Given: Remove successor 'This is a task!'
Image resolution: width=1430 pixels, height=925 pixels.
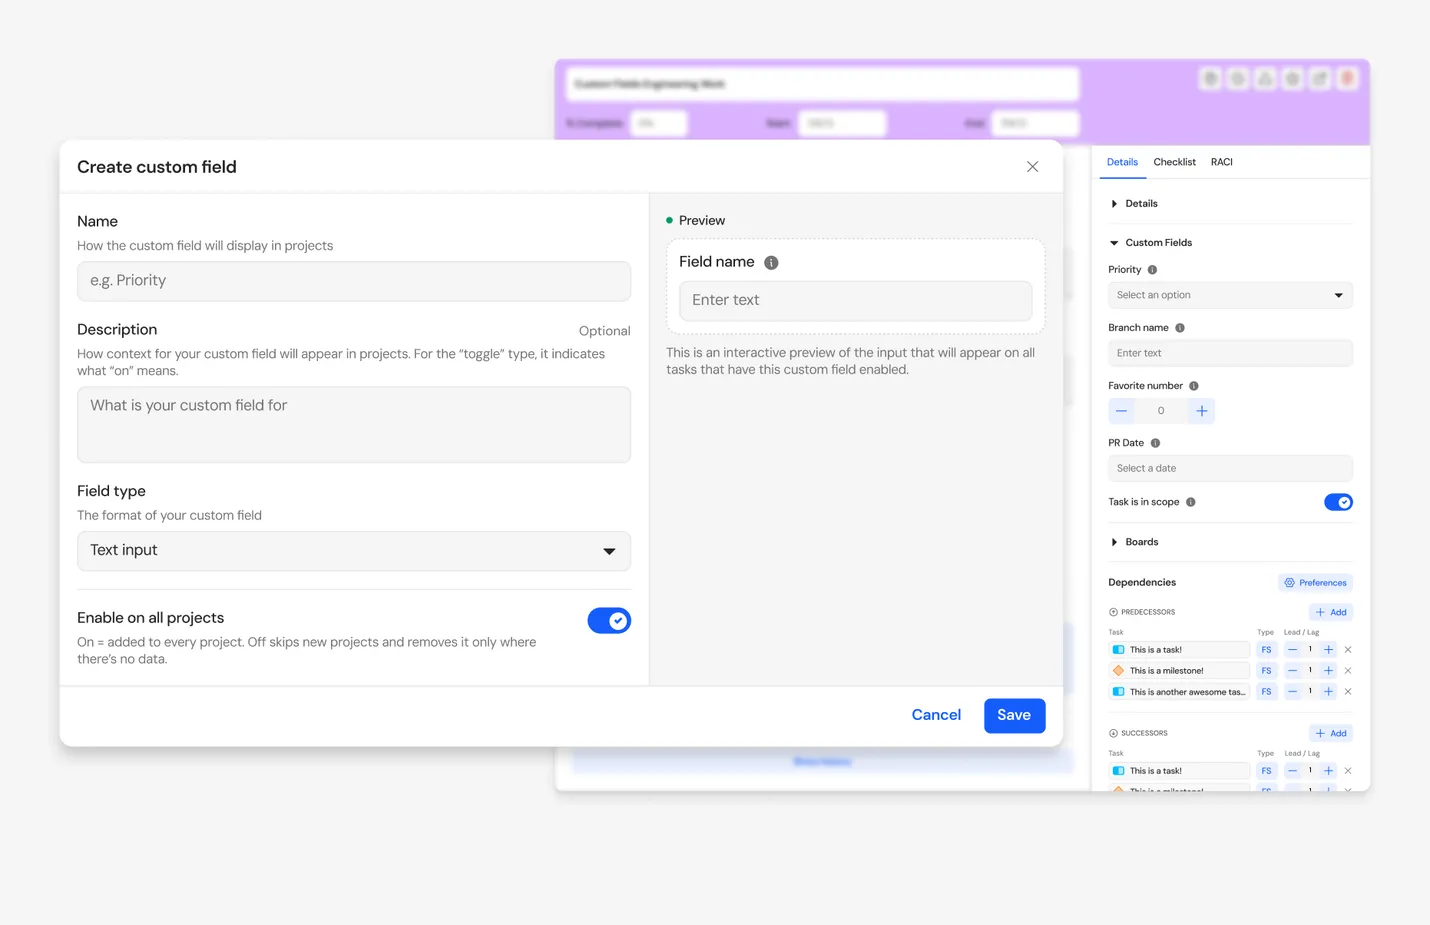Looking at the screenshot, I should (x=1348, y=771).
